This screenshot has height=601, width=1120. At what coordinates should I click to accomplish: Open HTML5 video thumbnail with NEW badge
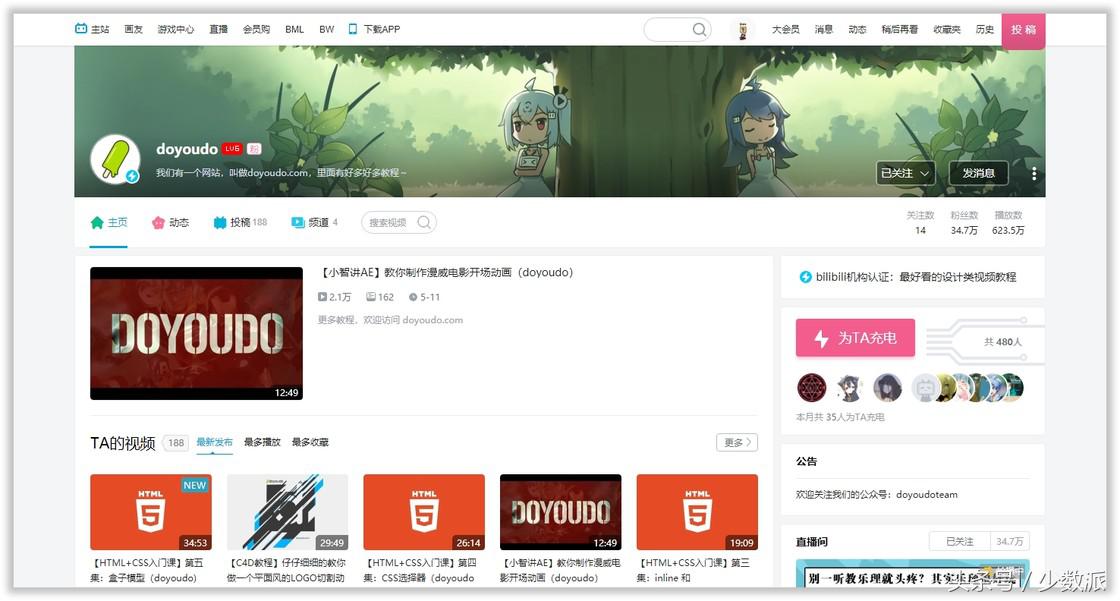click(151, 512)
